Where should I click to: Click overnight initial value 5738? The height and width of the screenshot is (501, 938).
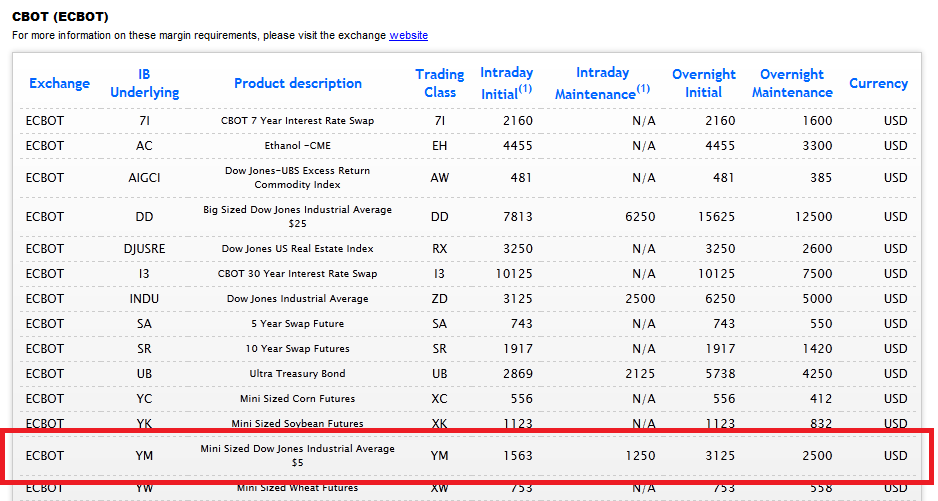(x=720, y=374)
